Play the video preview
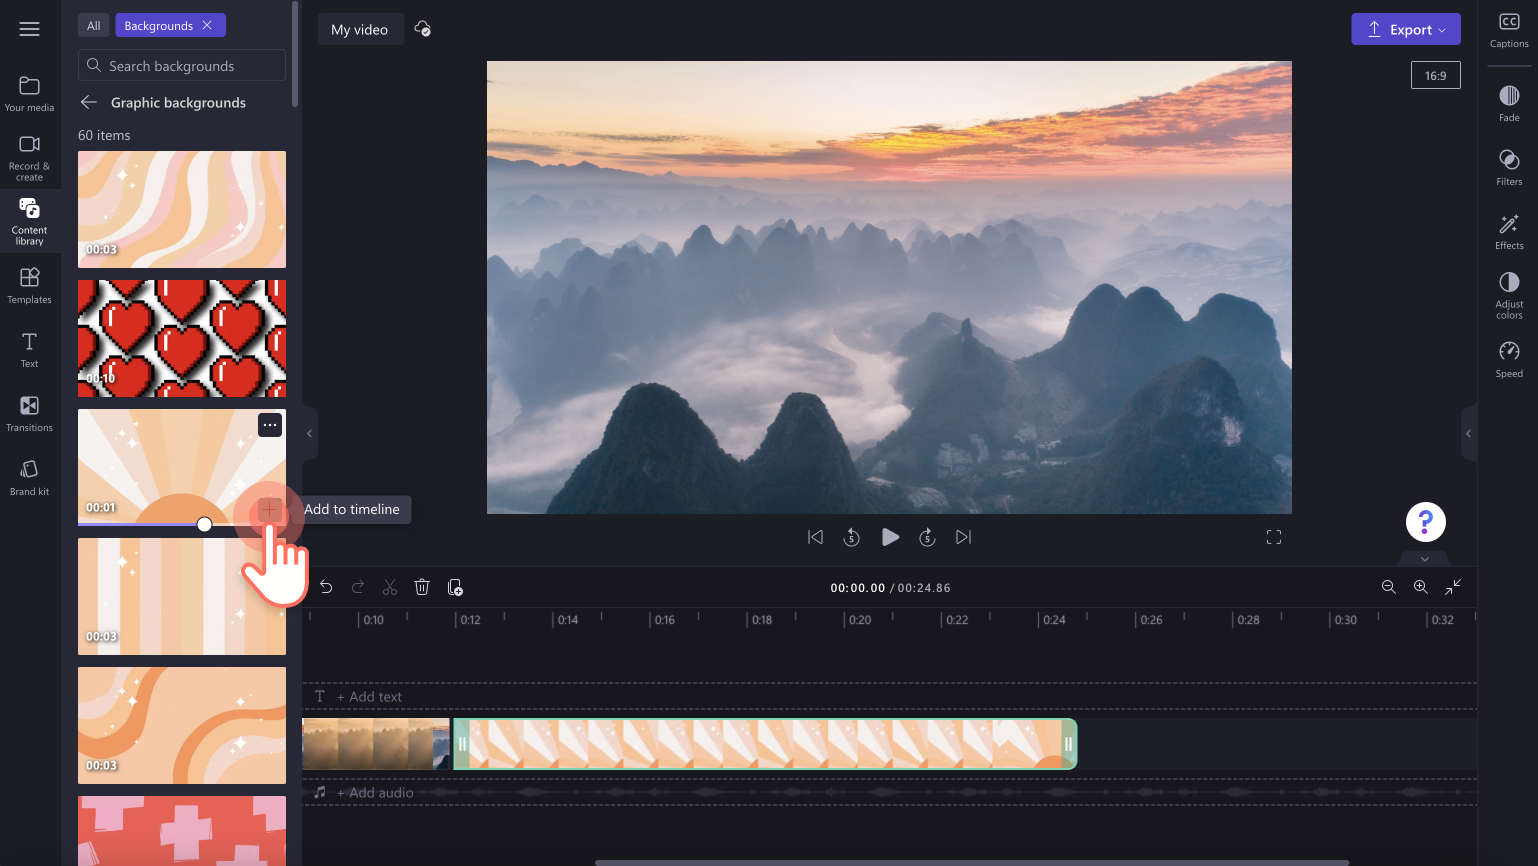 (890, 537)
